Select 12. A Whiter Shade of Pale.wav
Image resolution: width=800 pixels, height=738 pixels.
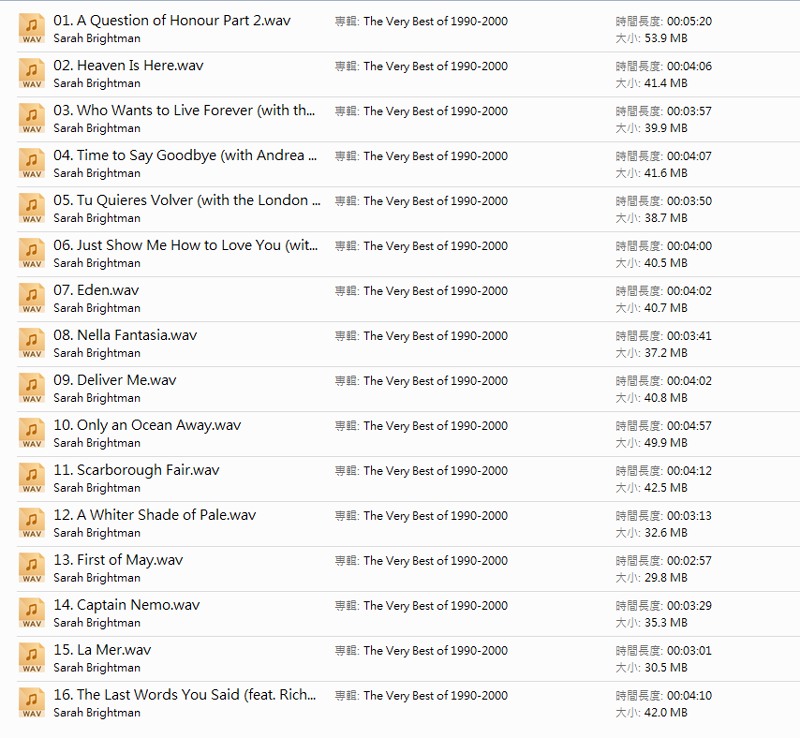click(154, 516)
